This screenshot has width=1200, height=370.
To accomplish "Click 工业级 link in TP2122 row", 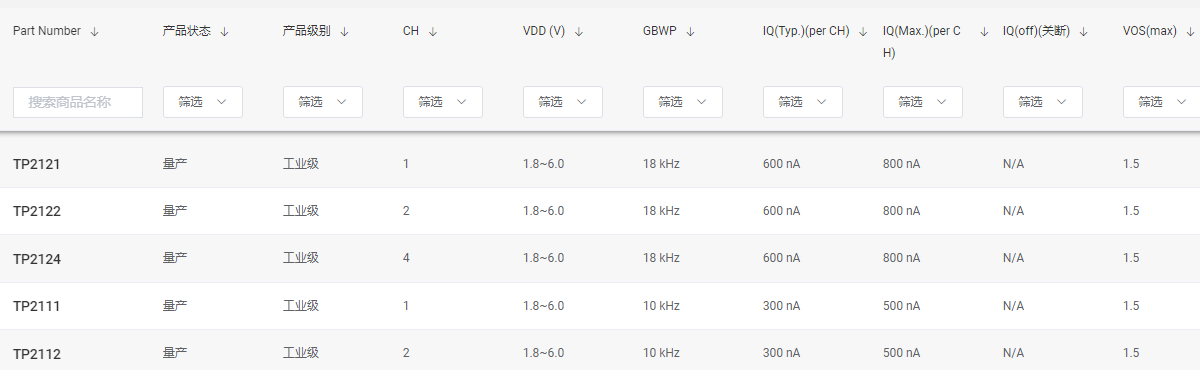I will (x=301, y=211).
